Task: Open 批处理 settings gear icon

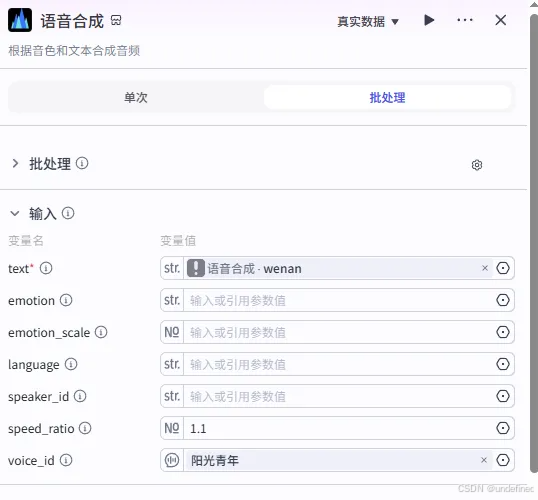Action: 477,165
